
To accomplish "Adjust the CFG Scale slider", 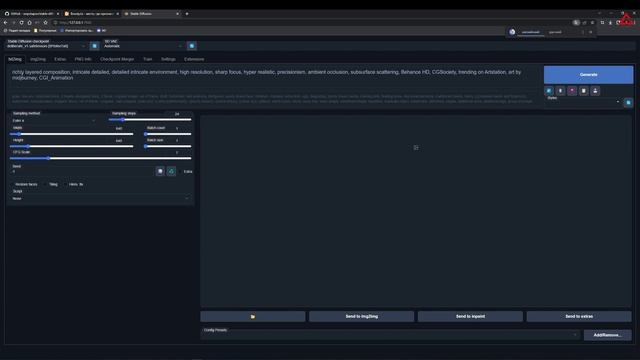I will click(100, 158).
